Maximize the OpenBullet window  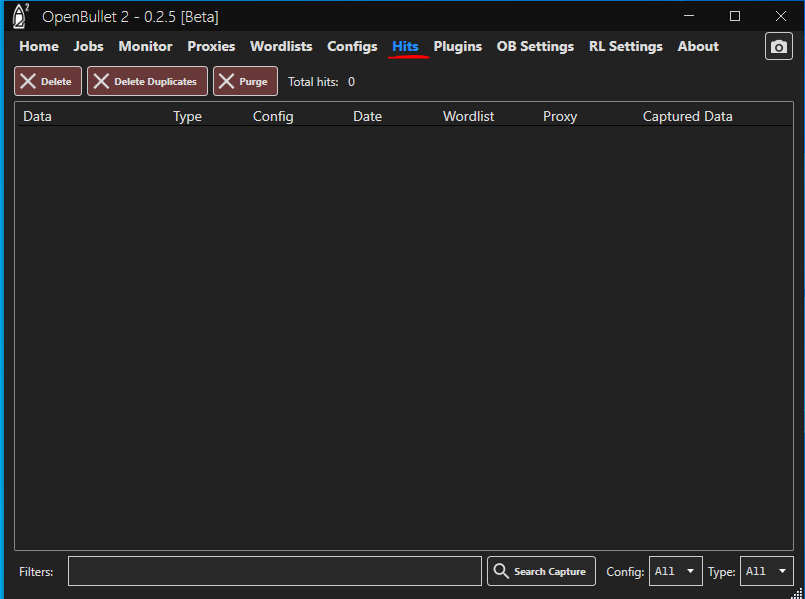(735, 16)
